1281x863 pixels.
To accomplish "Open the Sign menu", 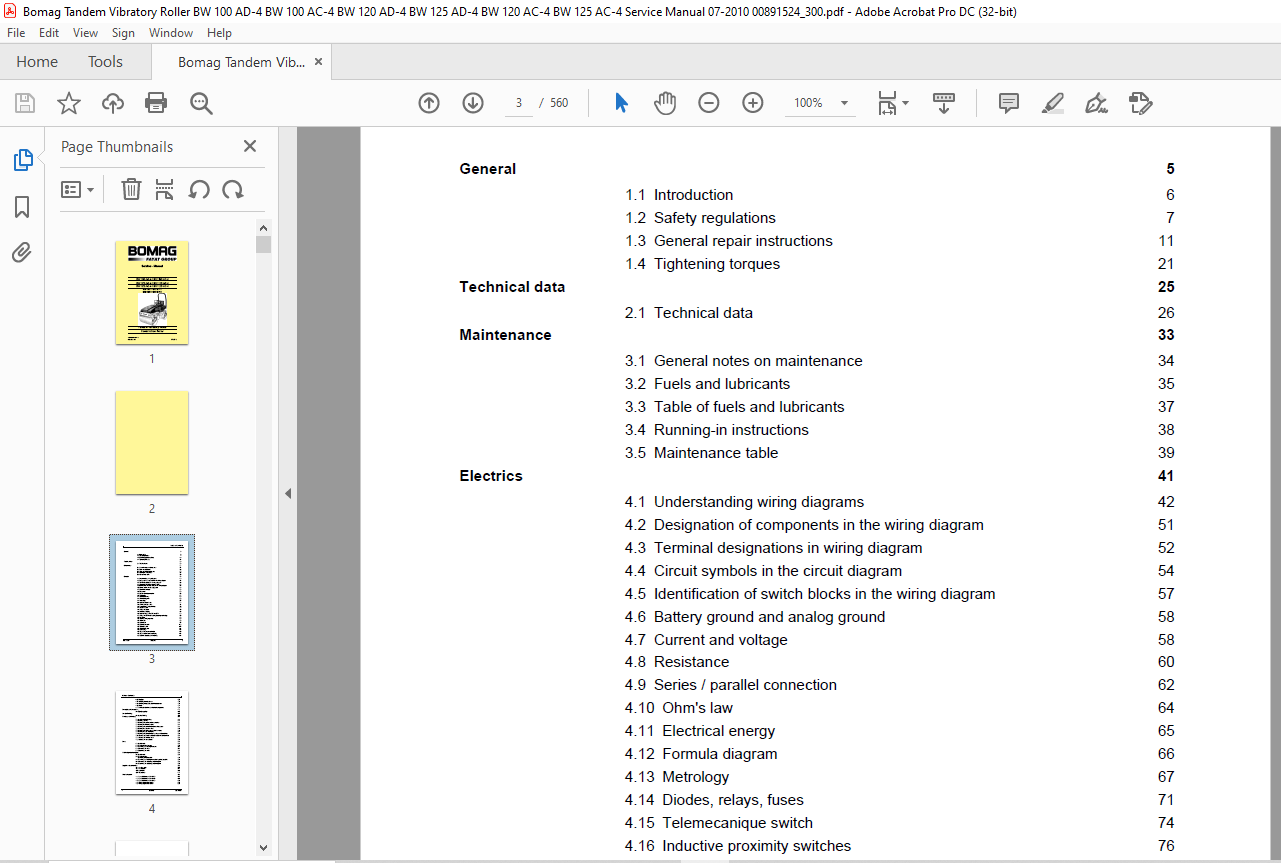I will tap(123, 33).
